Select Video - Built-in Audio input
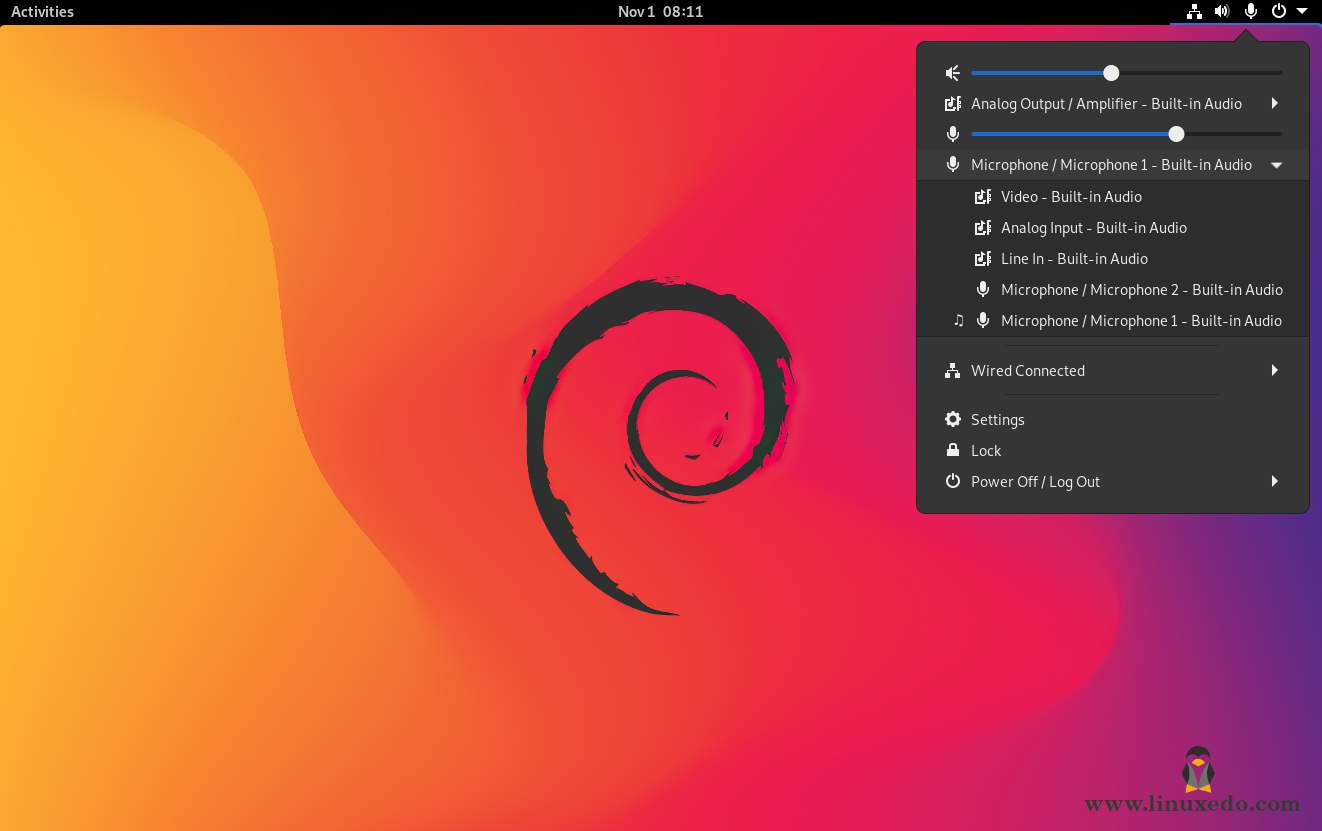This screenshot has width=1322, height=831. point(1113,197)
